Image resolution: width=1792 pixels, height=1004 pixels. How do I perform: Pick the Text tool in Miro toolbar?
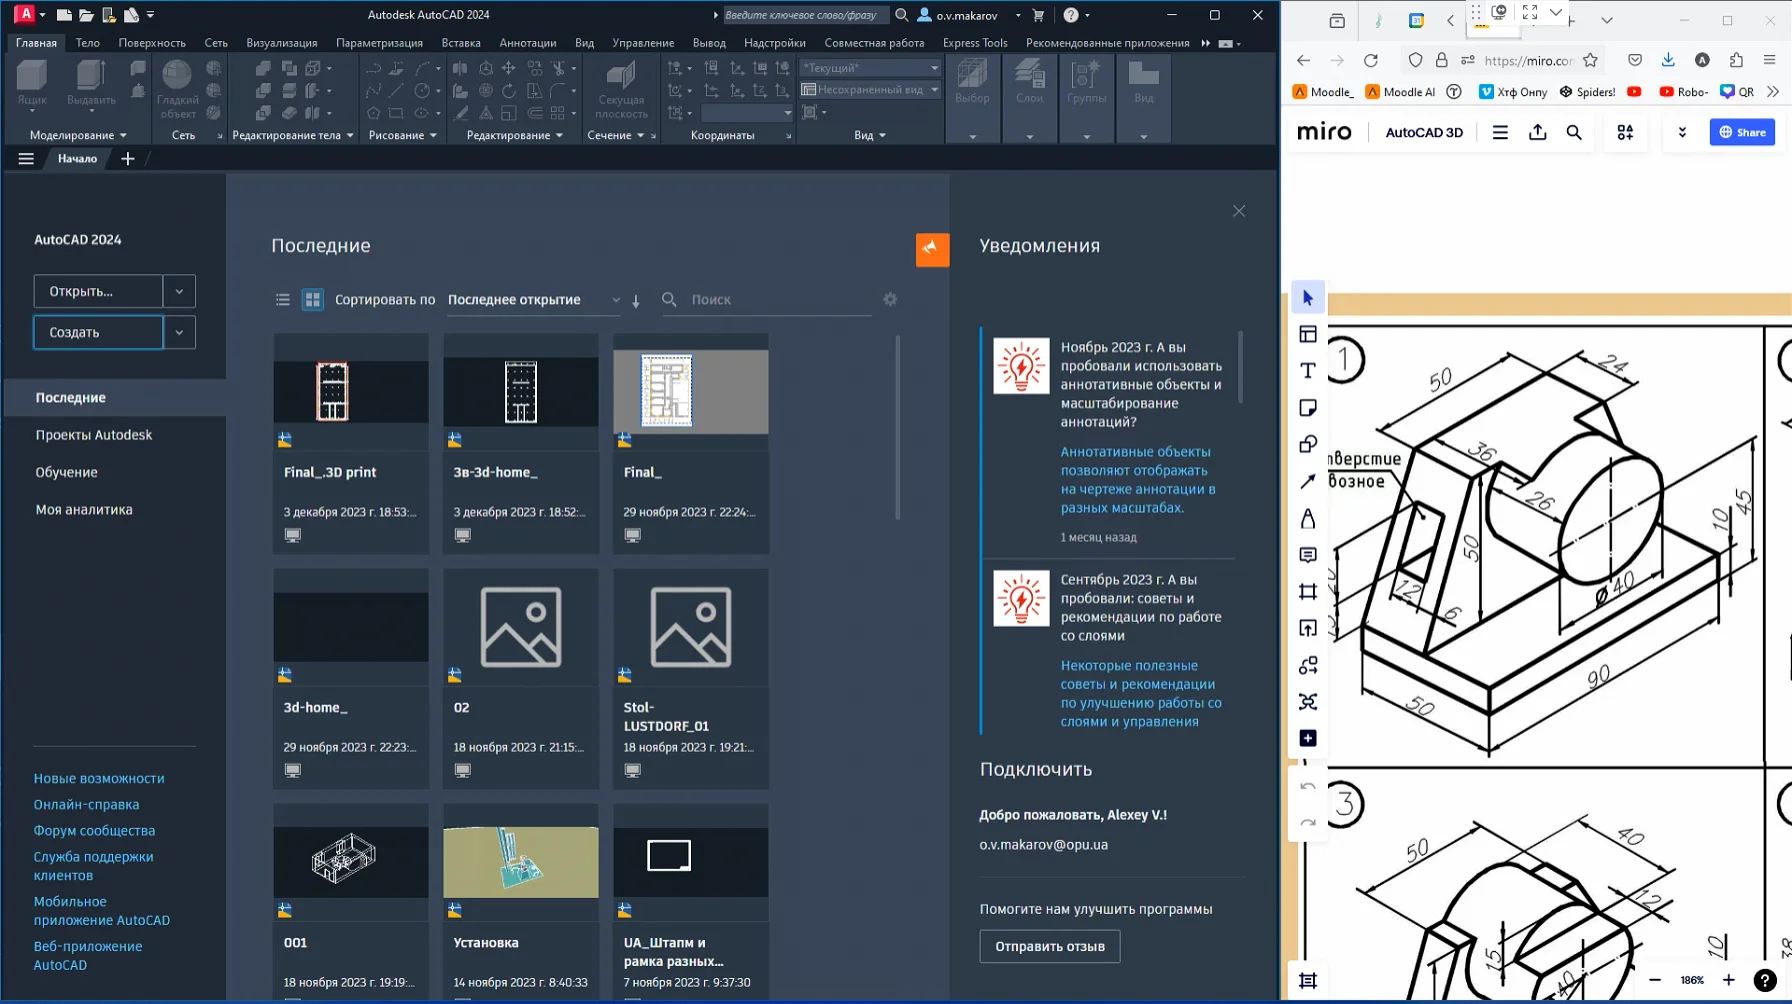[1308, 371]
